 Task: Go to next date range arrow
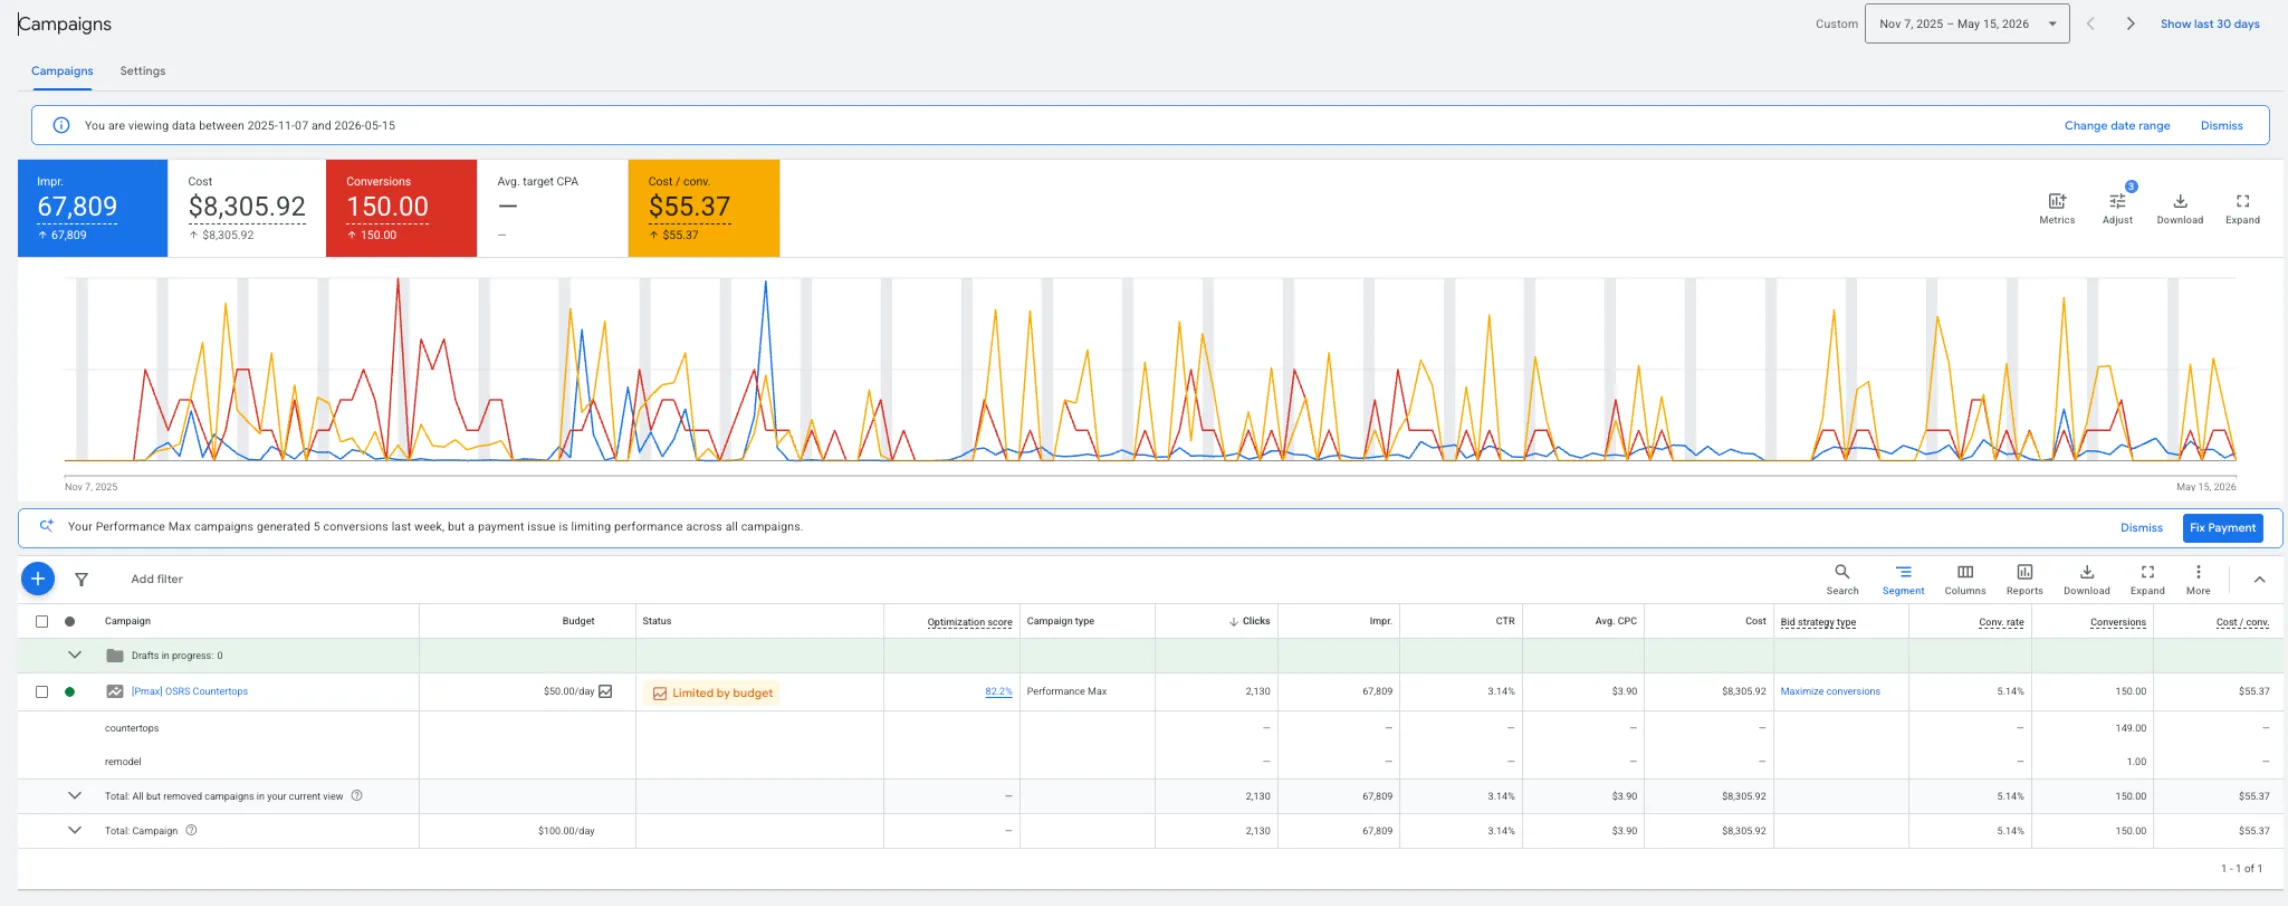[2130, 24]
